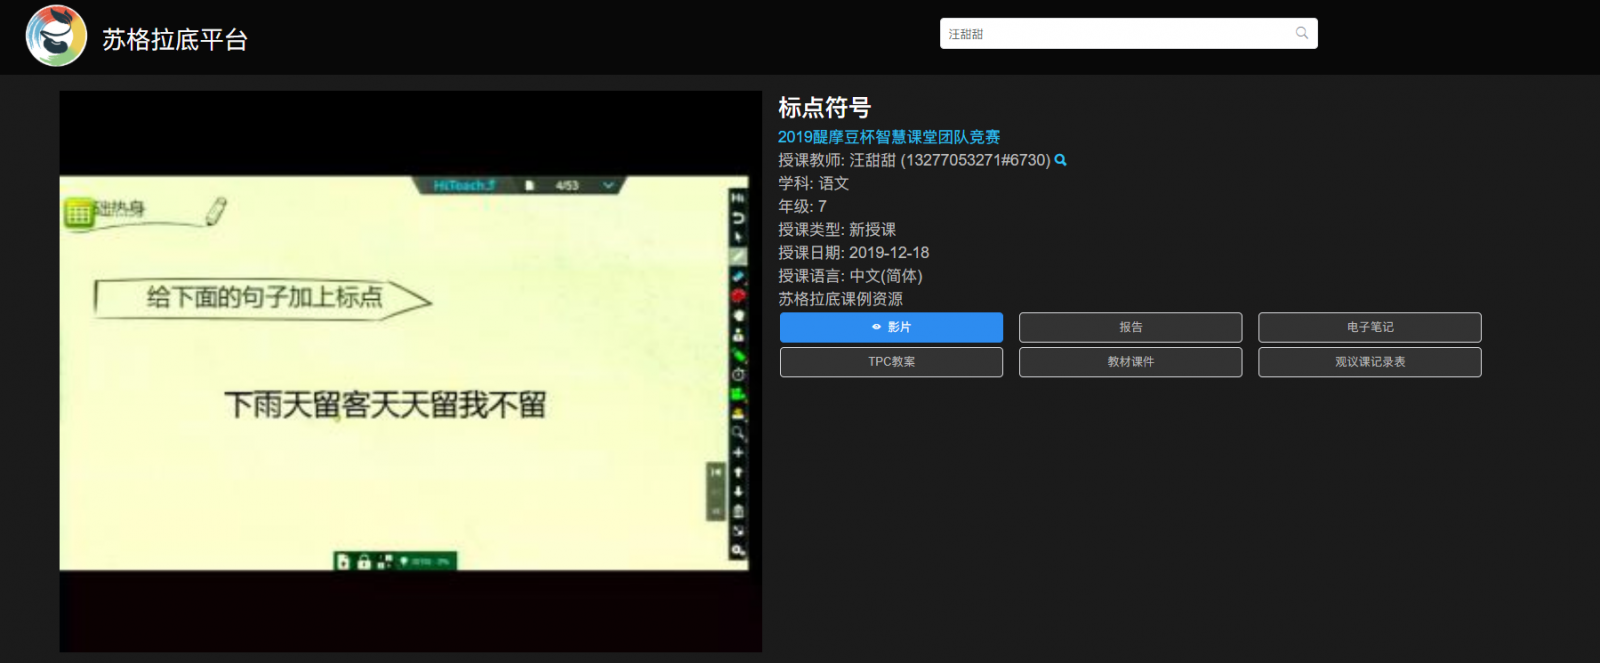Viewport: 1600px width, 663px height.
Task: Click the search icon beside teacher 汪甜甜
Action: pos(1061,160)
